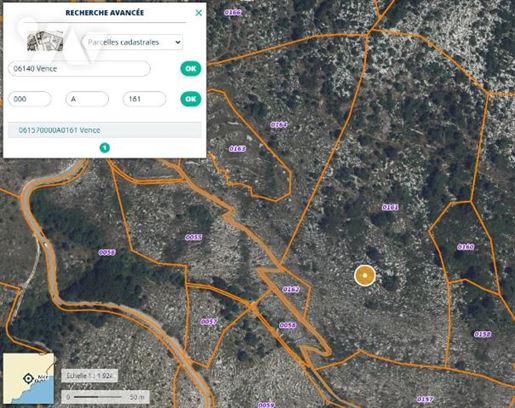Validate parcel search with second OK button
The width and height of the screenshot is (515, 408).
(x=191, y=99)
